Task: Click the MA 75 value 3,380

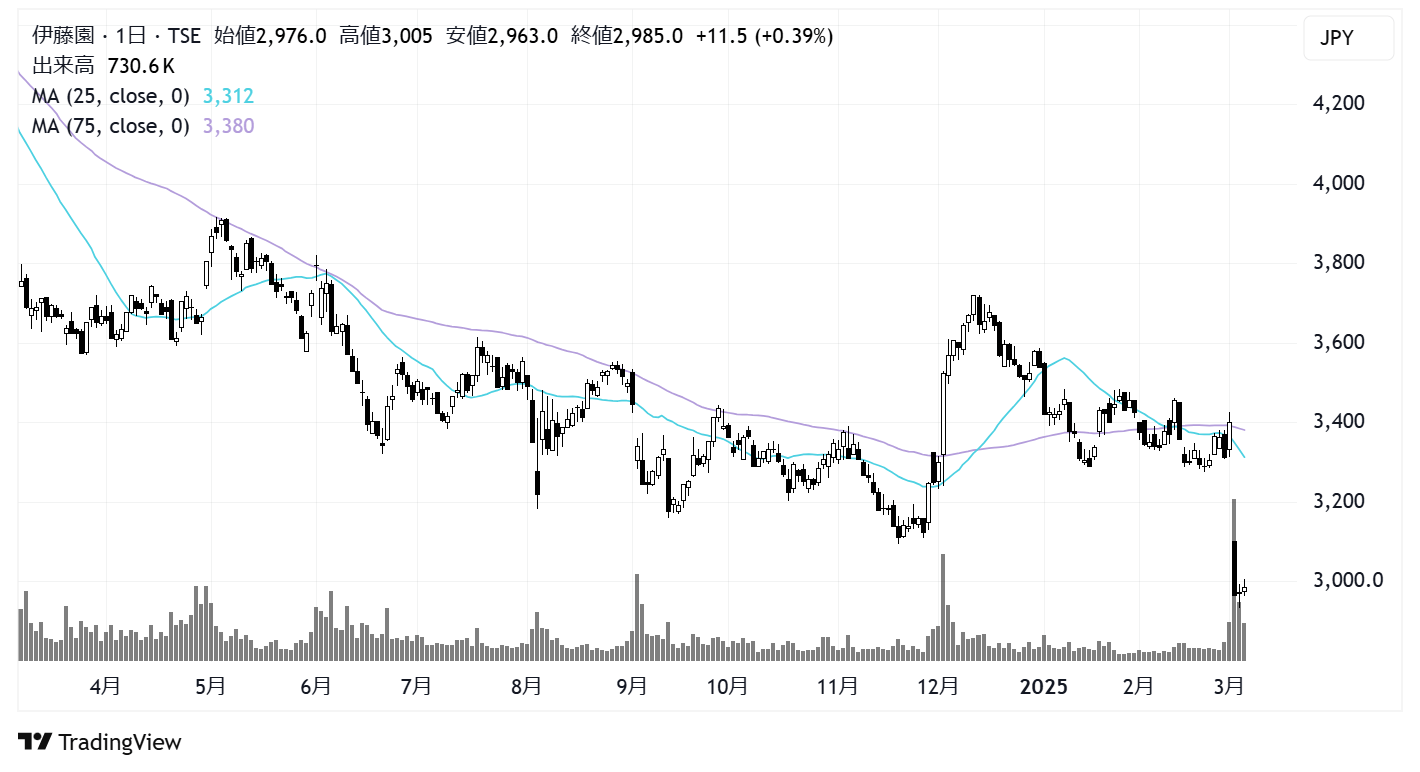Action: [228, 126]
